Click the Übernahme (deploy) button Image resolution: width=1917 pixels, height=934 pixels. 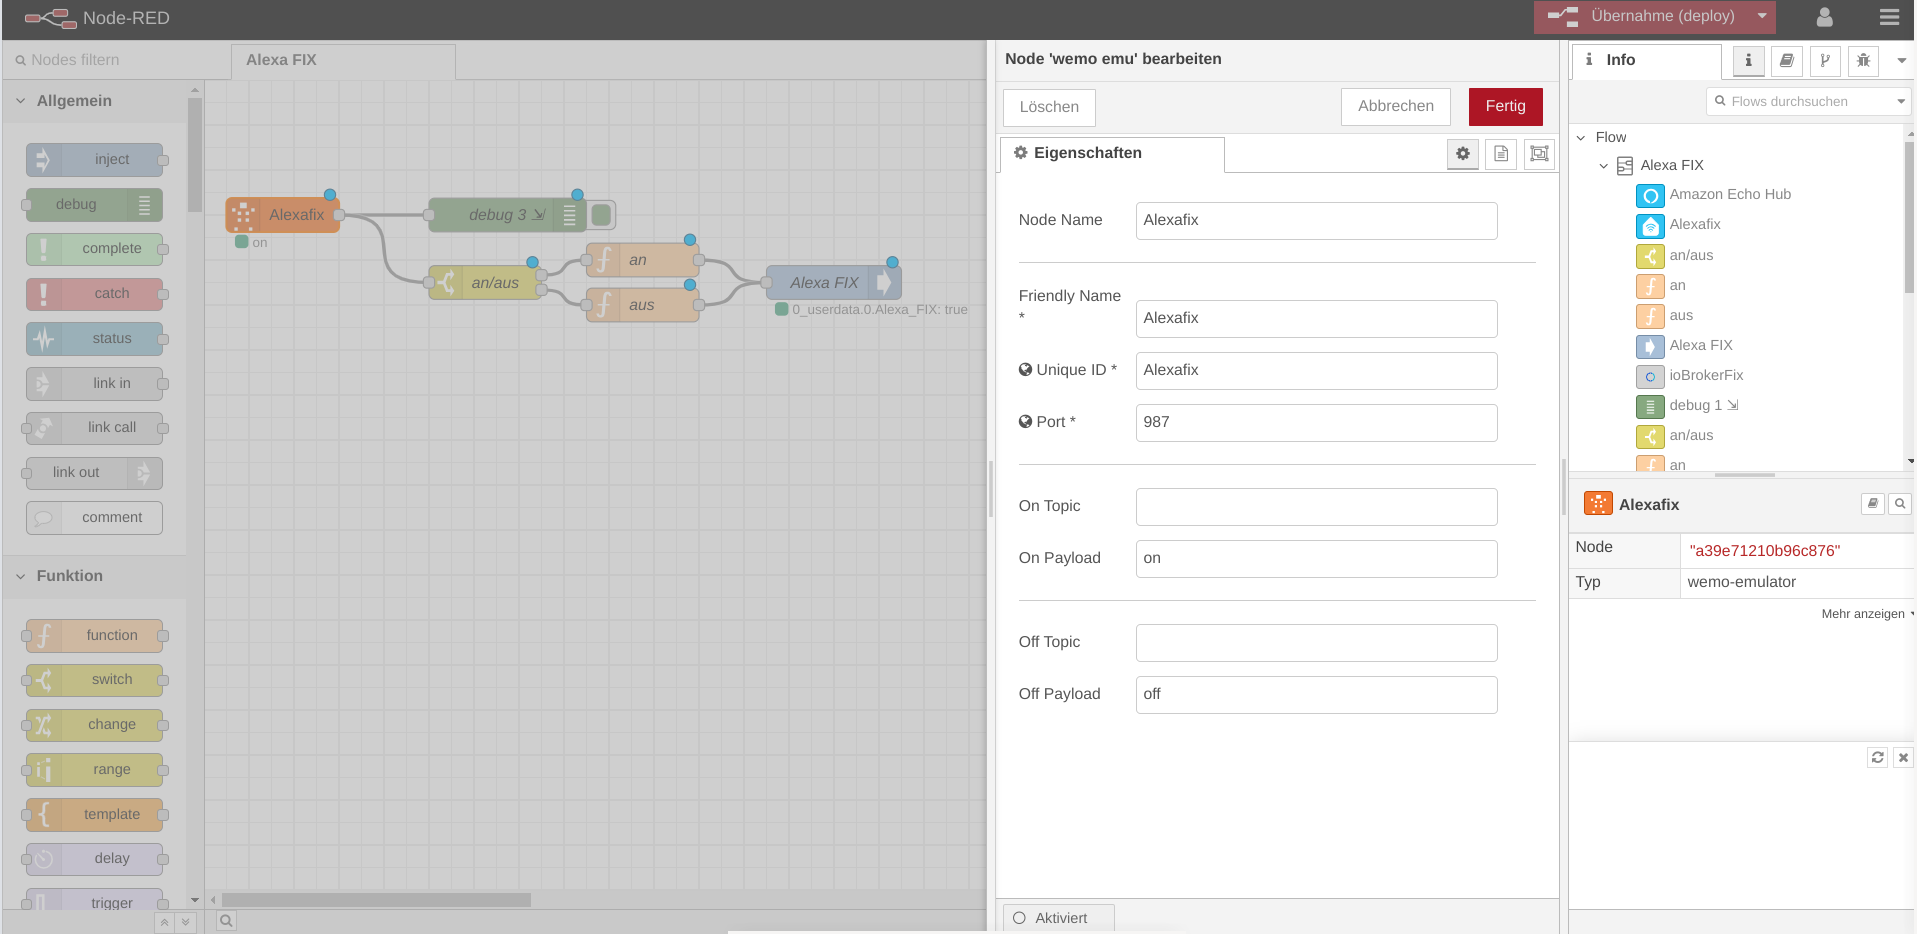(x=1642, y=16)
